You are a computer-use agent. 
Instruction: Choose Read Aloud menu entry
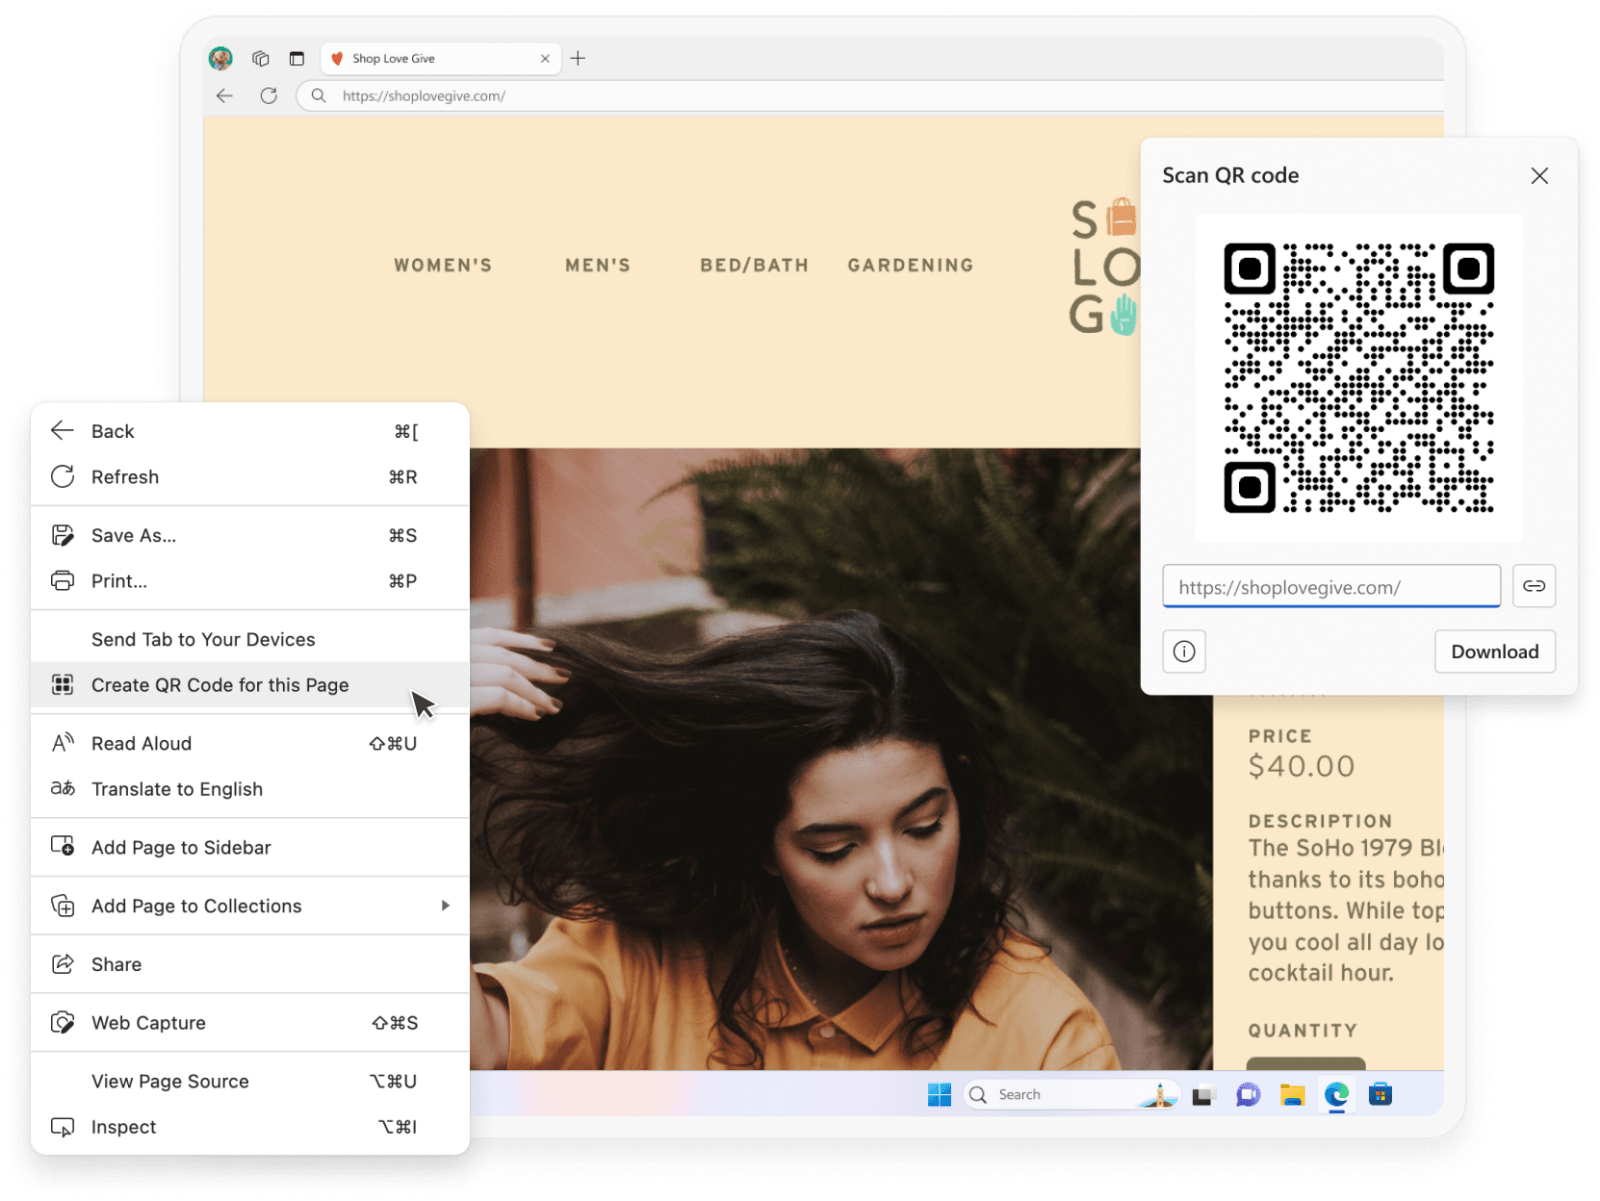250,743
